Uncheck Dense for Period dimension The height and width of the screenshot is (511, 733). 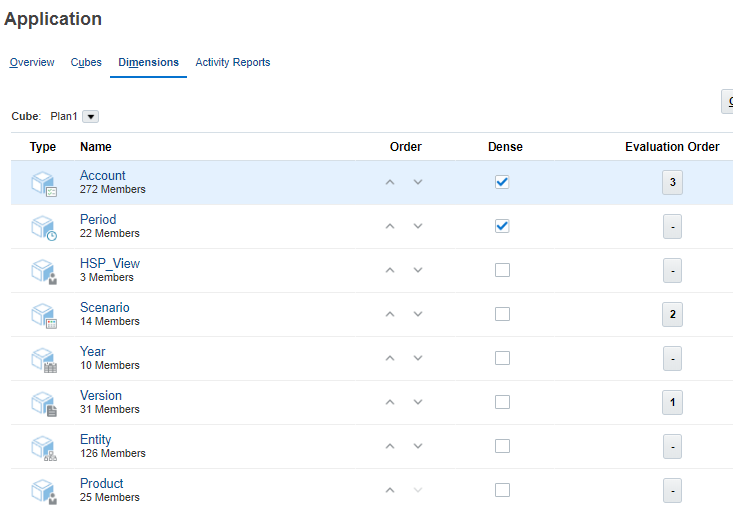502,226
